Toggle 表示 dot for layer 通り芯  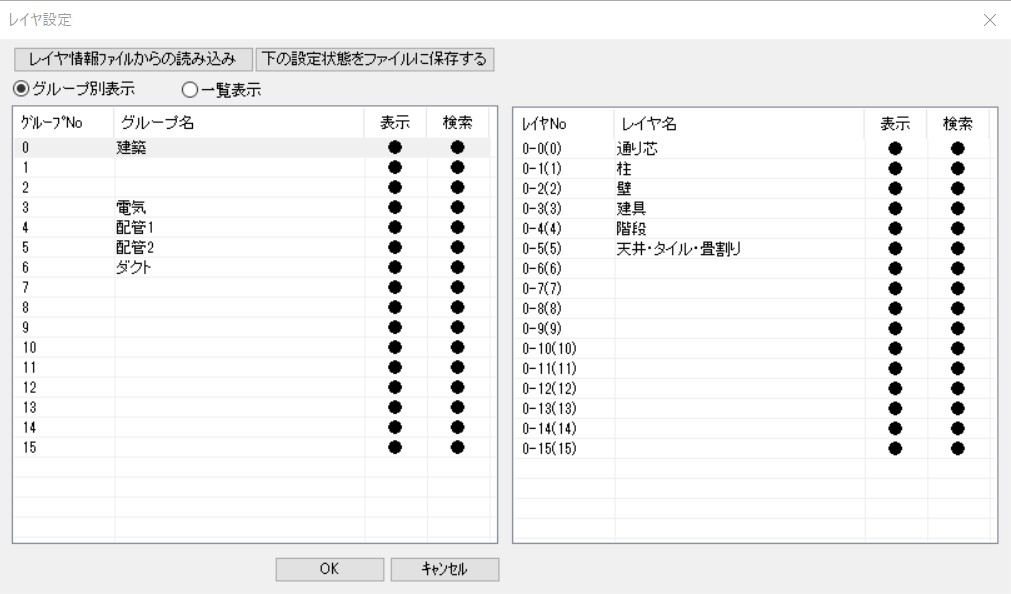[x=895, y=148]
